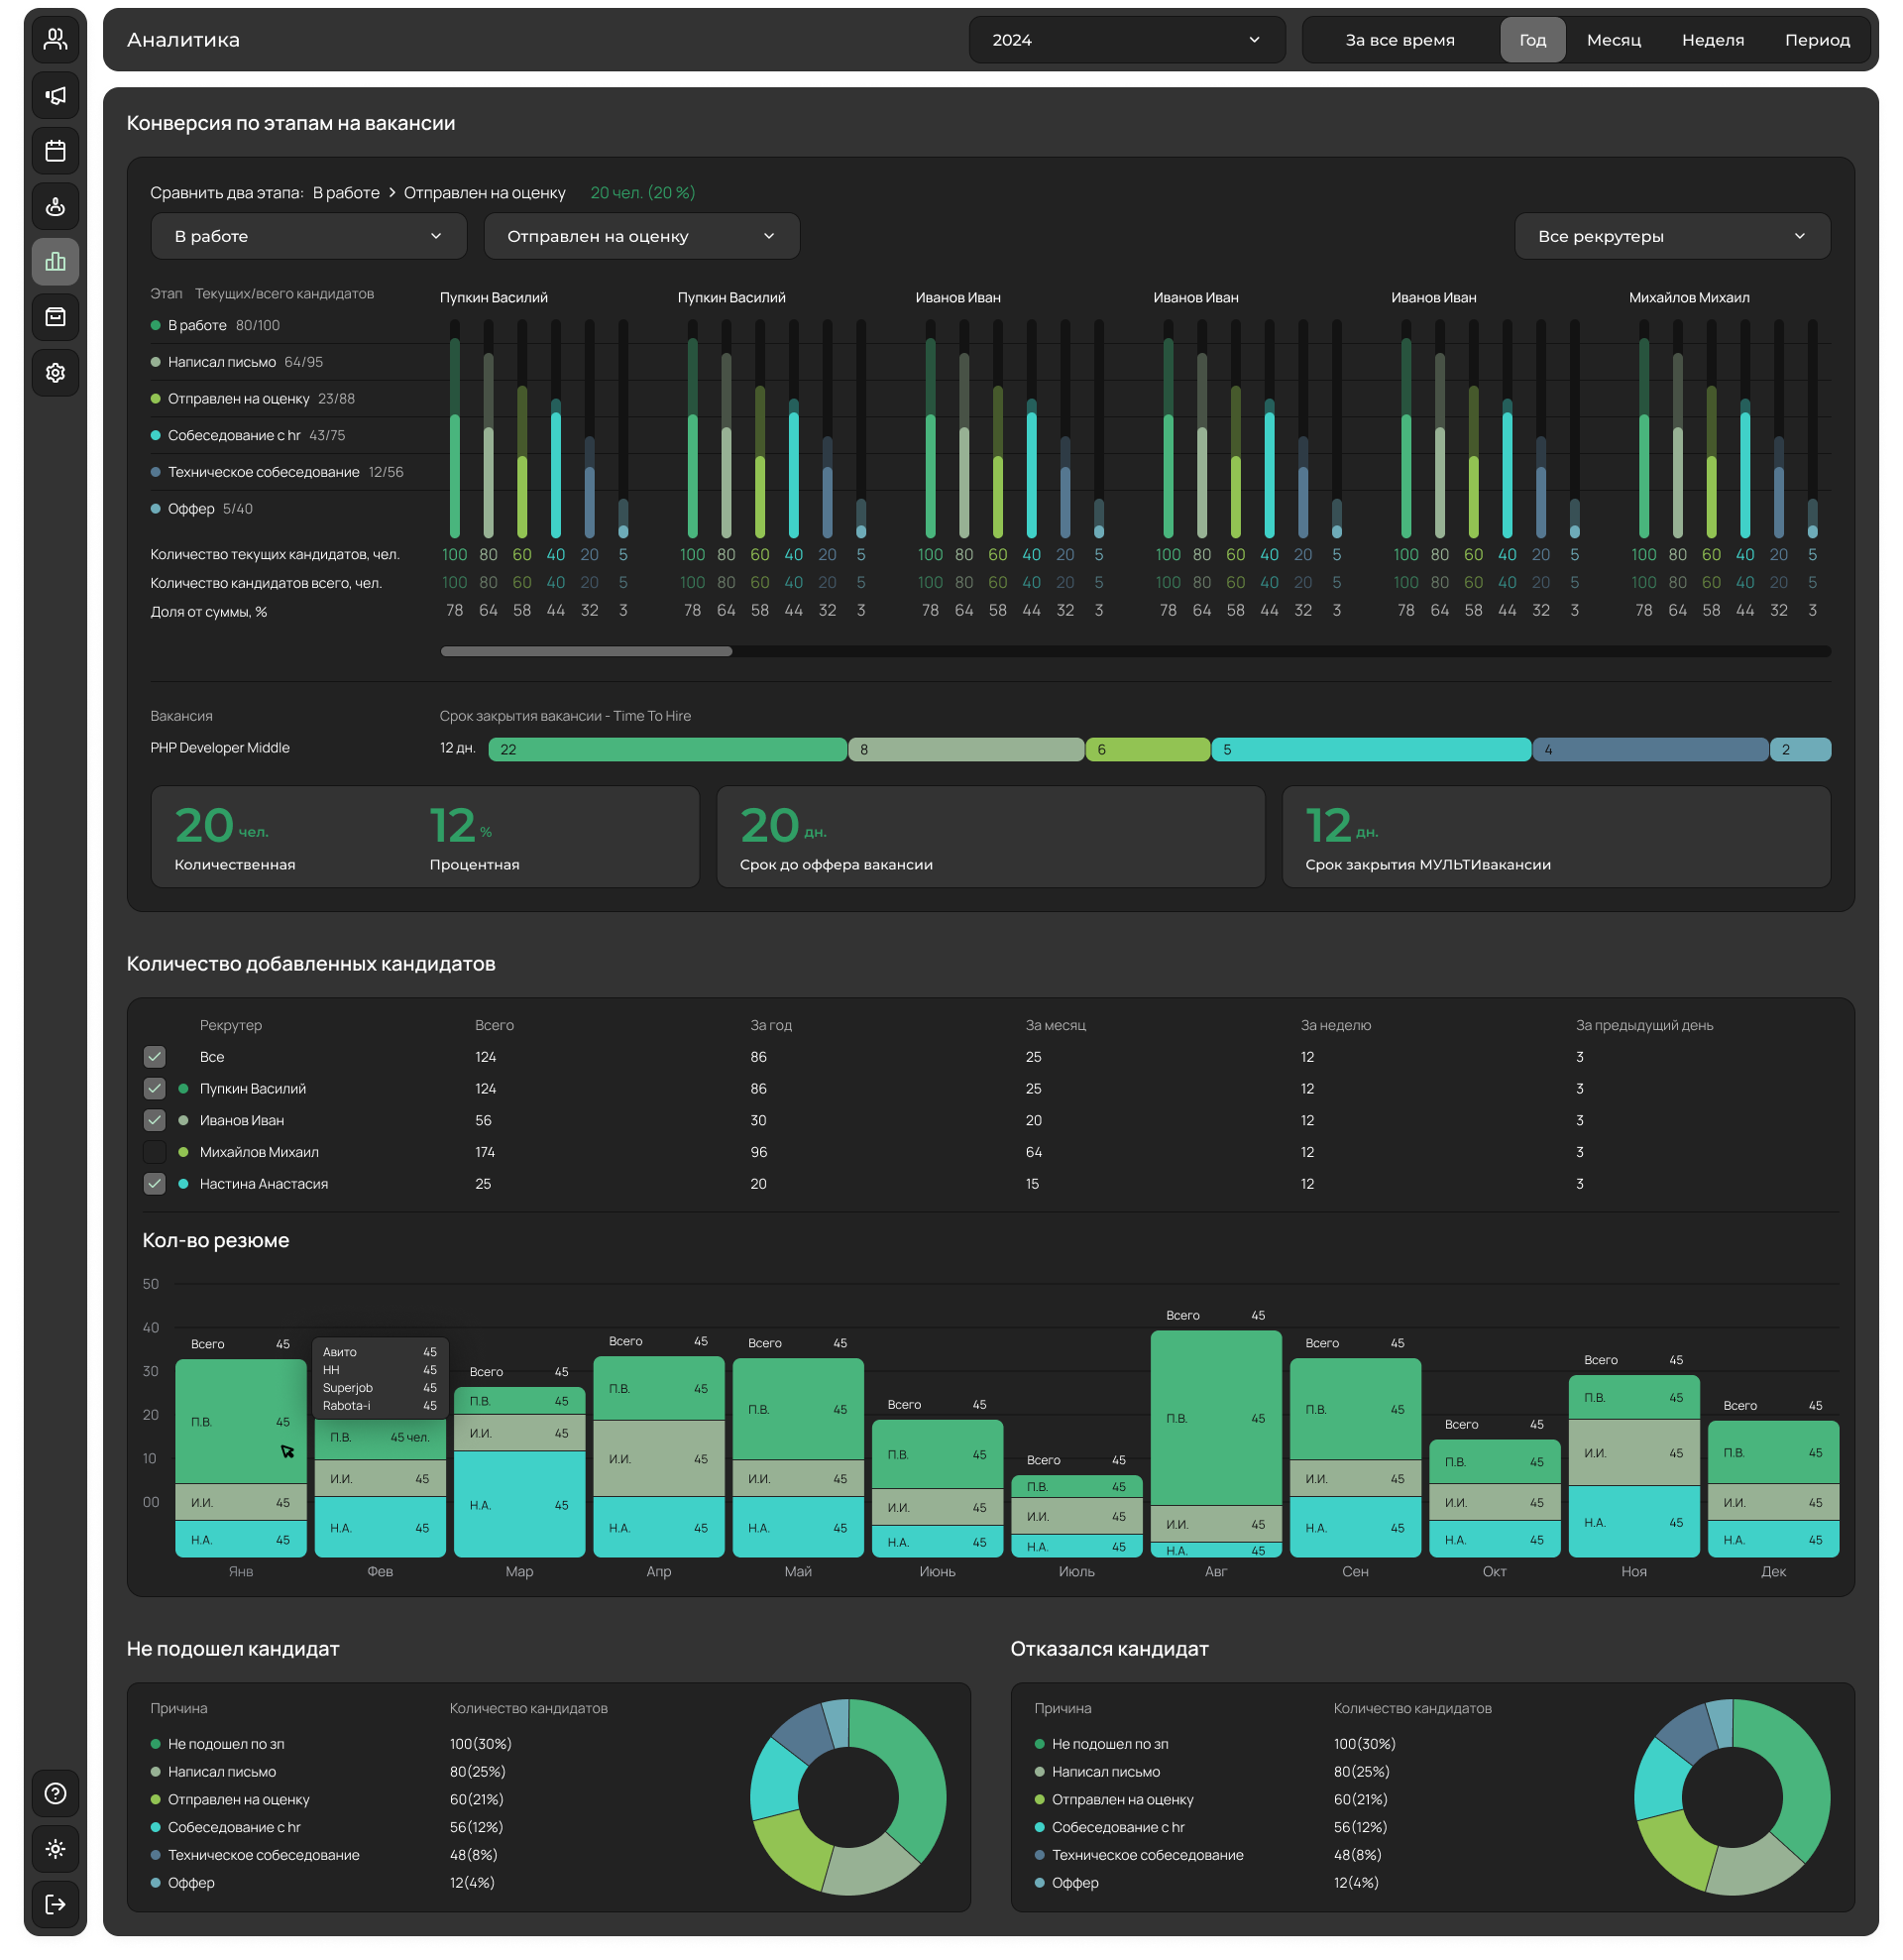Select the За все время tab
The image size is (1903, 1960).
(x=1399, y=40)
